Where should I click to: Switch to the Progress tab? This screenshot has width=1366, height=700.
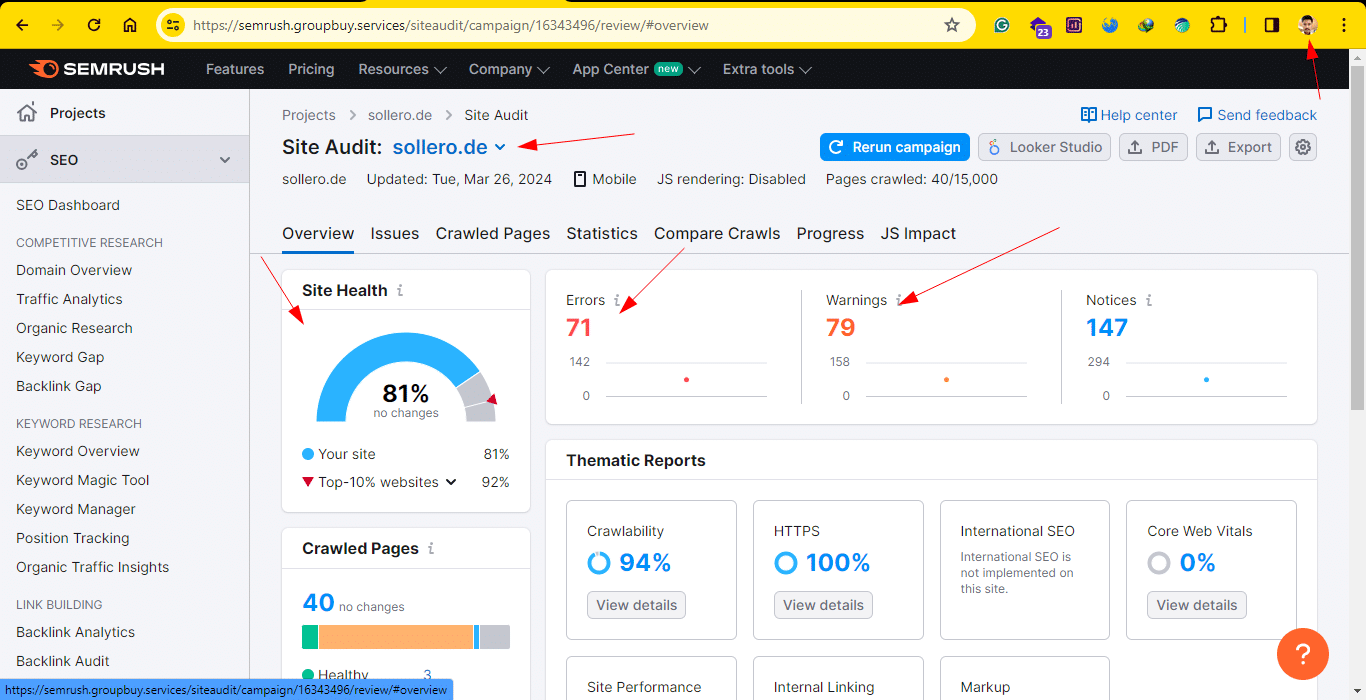[830, 233]
